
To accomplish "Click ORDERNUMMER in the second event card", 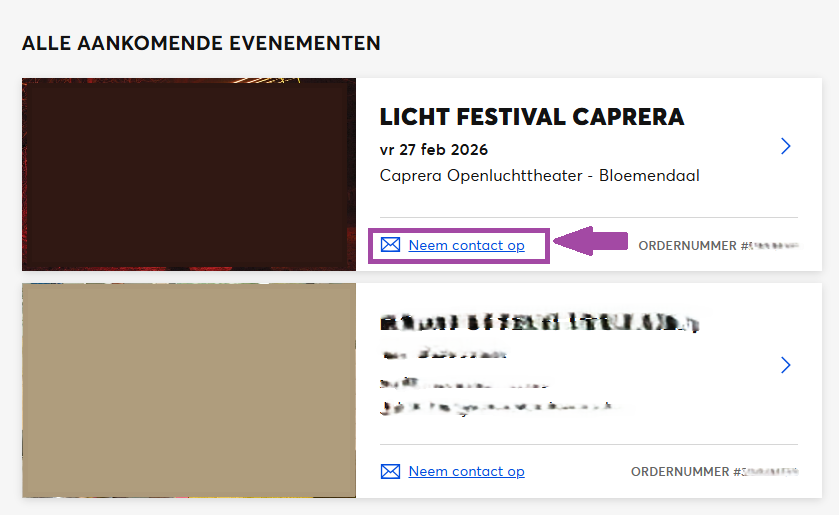I will (714, 472).
